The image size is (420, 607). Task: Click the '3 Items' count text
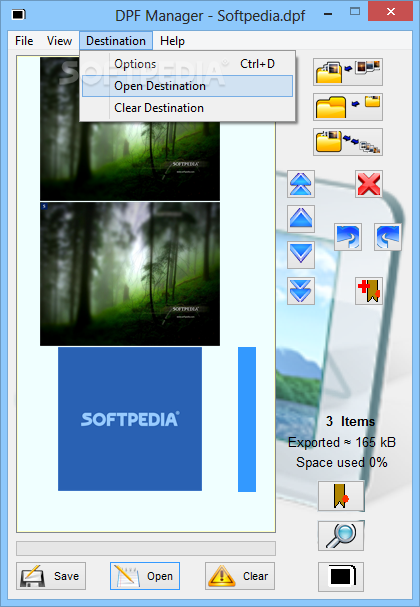point(350,421)
